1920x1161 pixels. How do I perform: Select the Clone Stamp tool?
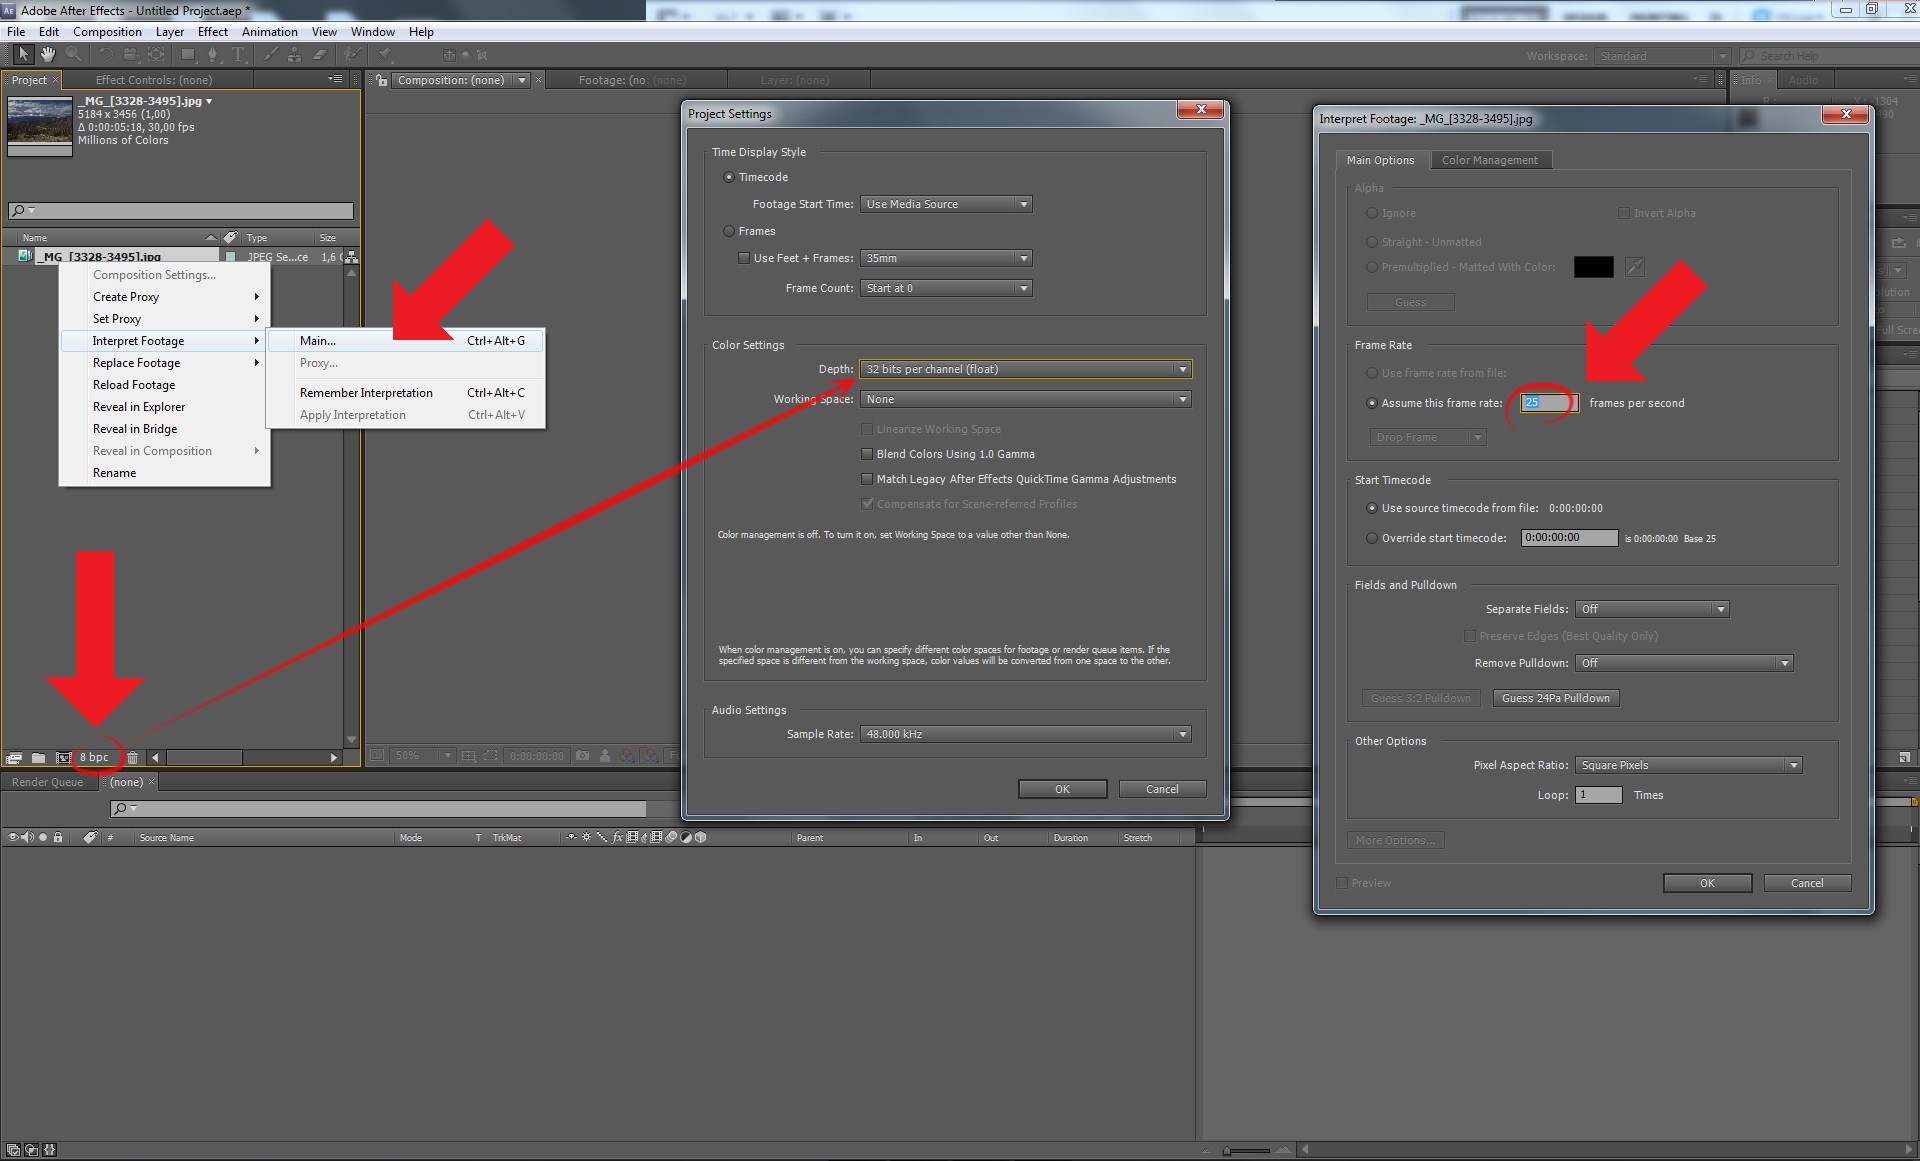(294, 54)
